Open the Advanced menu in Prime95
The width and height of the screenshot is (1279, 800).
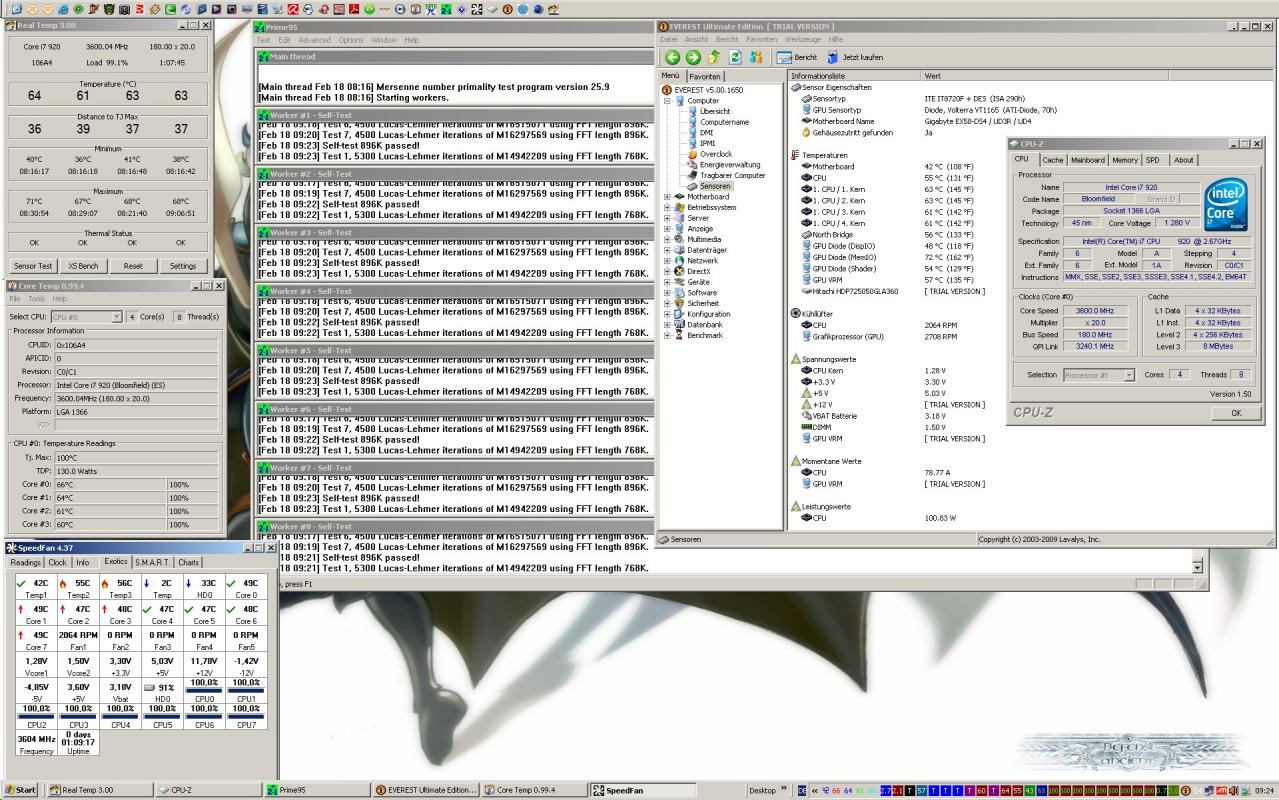coord(314,40)
